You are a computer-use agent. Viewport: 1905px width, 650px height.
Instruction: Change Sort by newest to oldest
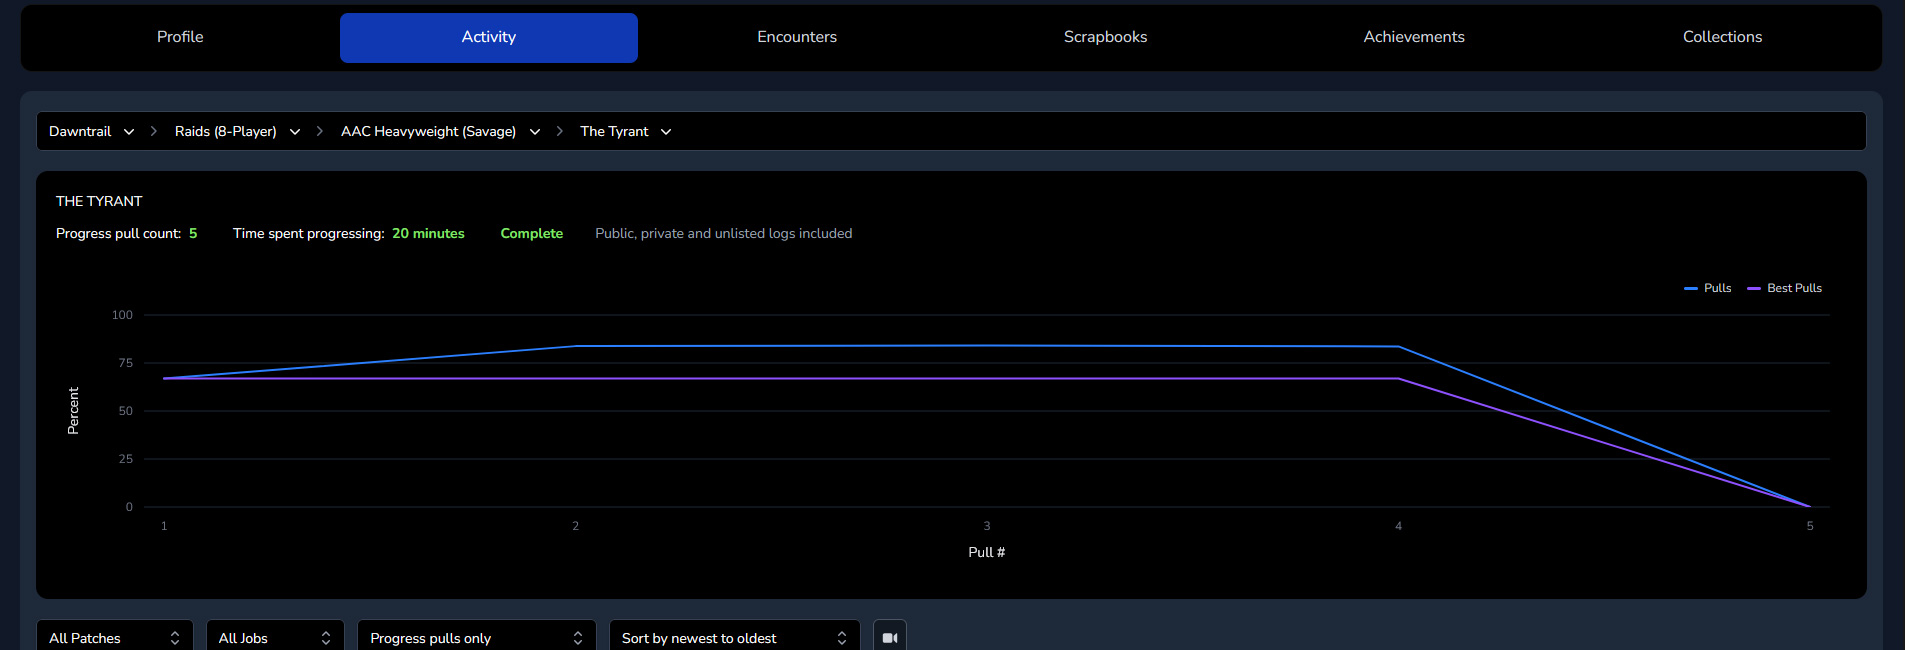[734, 637]
